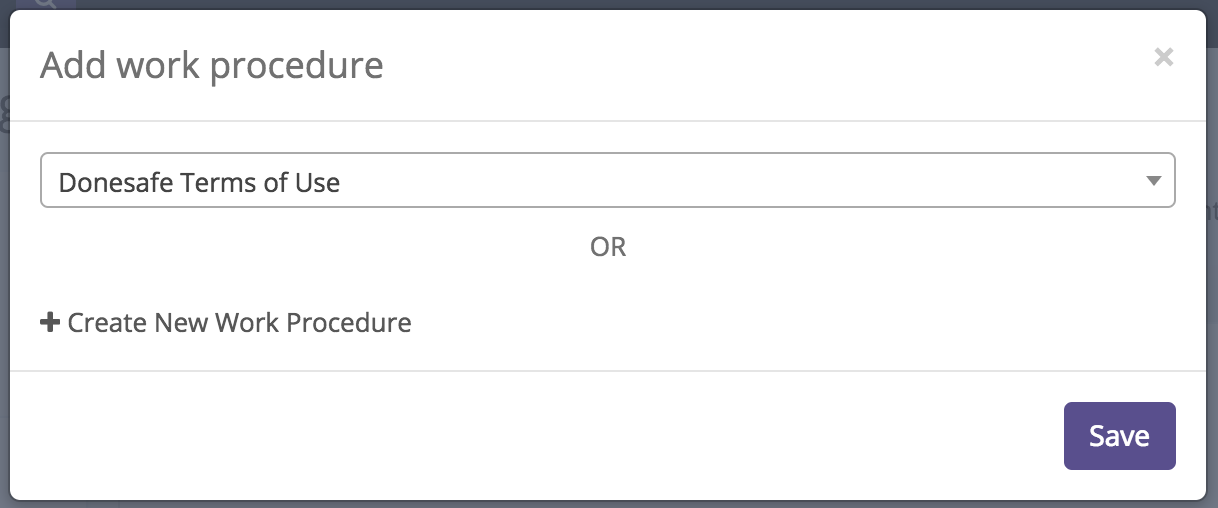
Task: Click the X icon in dialog header
Action: 1163,57
